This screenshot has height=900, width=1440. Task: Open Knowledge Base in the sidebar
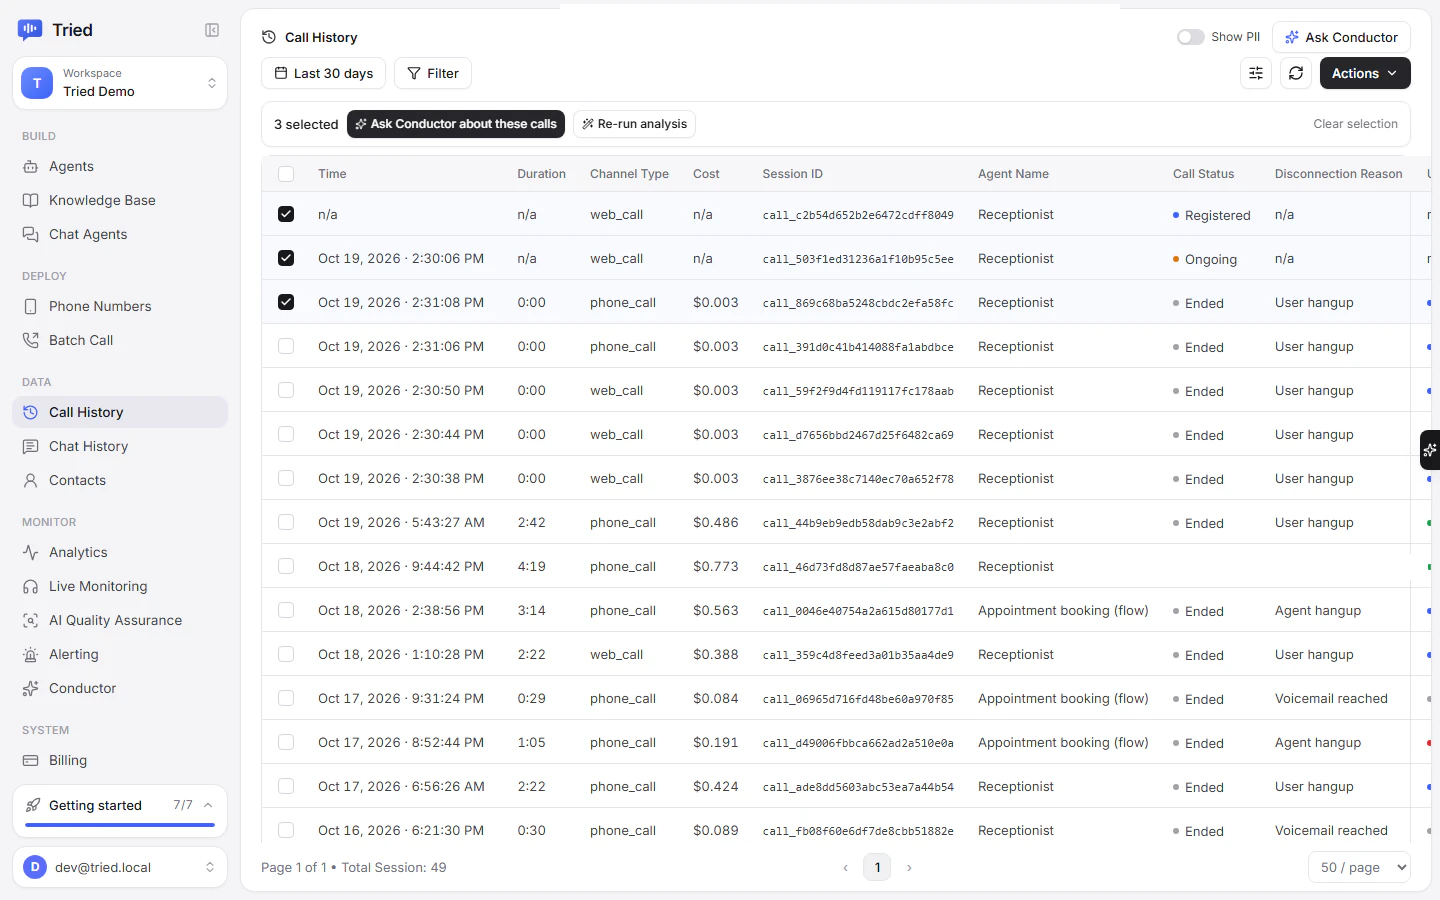[120, 200]
